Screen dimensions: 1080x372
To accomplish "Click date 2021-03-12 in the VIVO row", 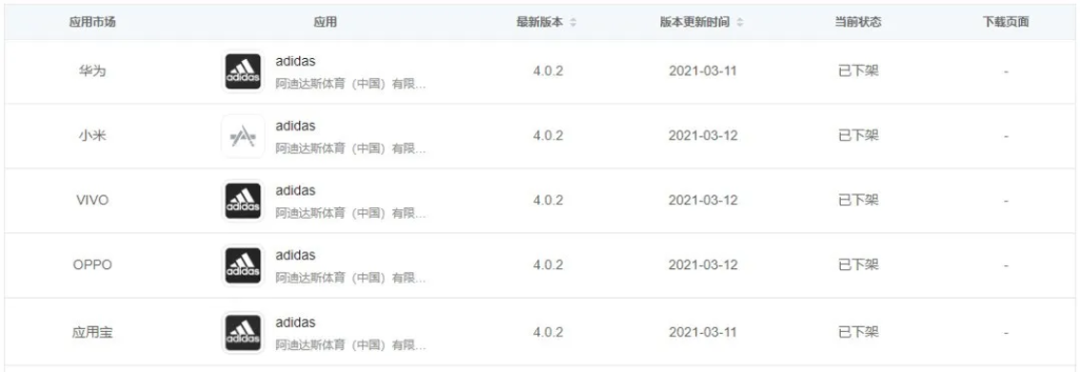I will 703,200.
